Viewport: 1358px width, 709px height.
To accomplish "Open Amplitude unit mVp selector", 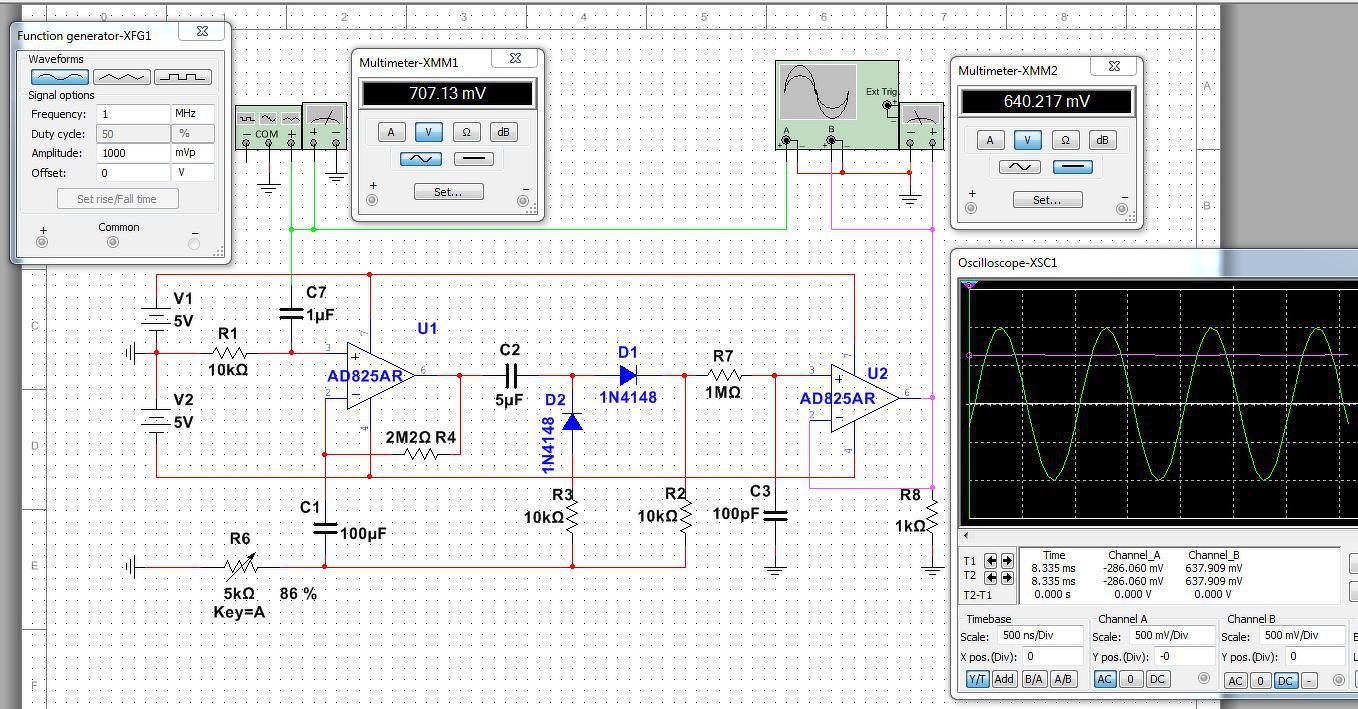I will coord(193,153).
